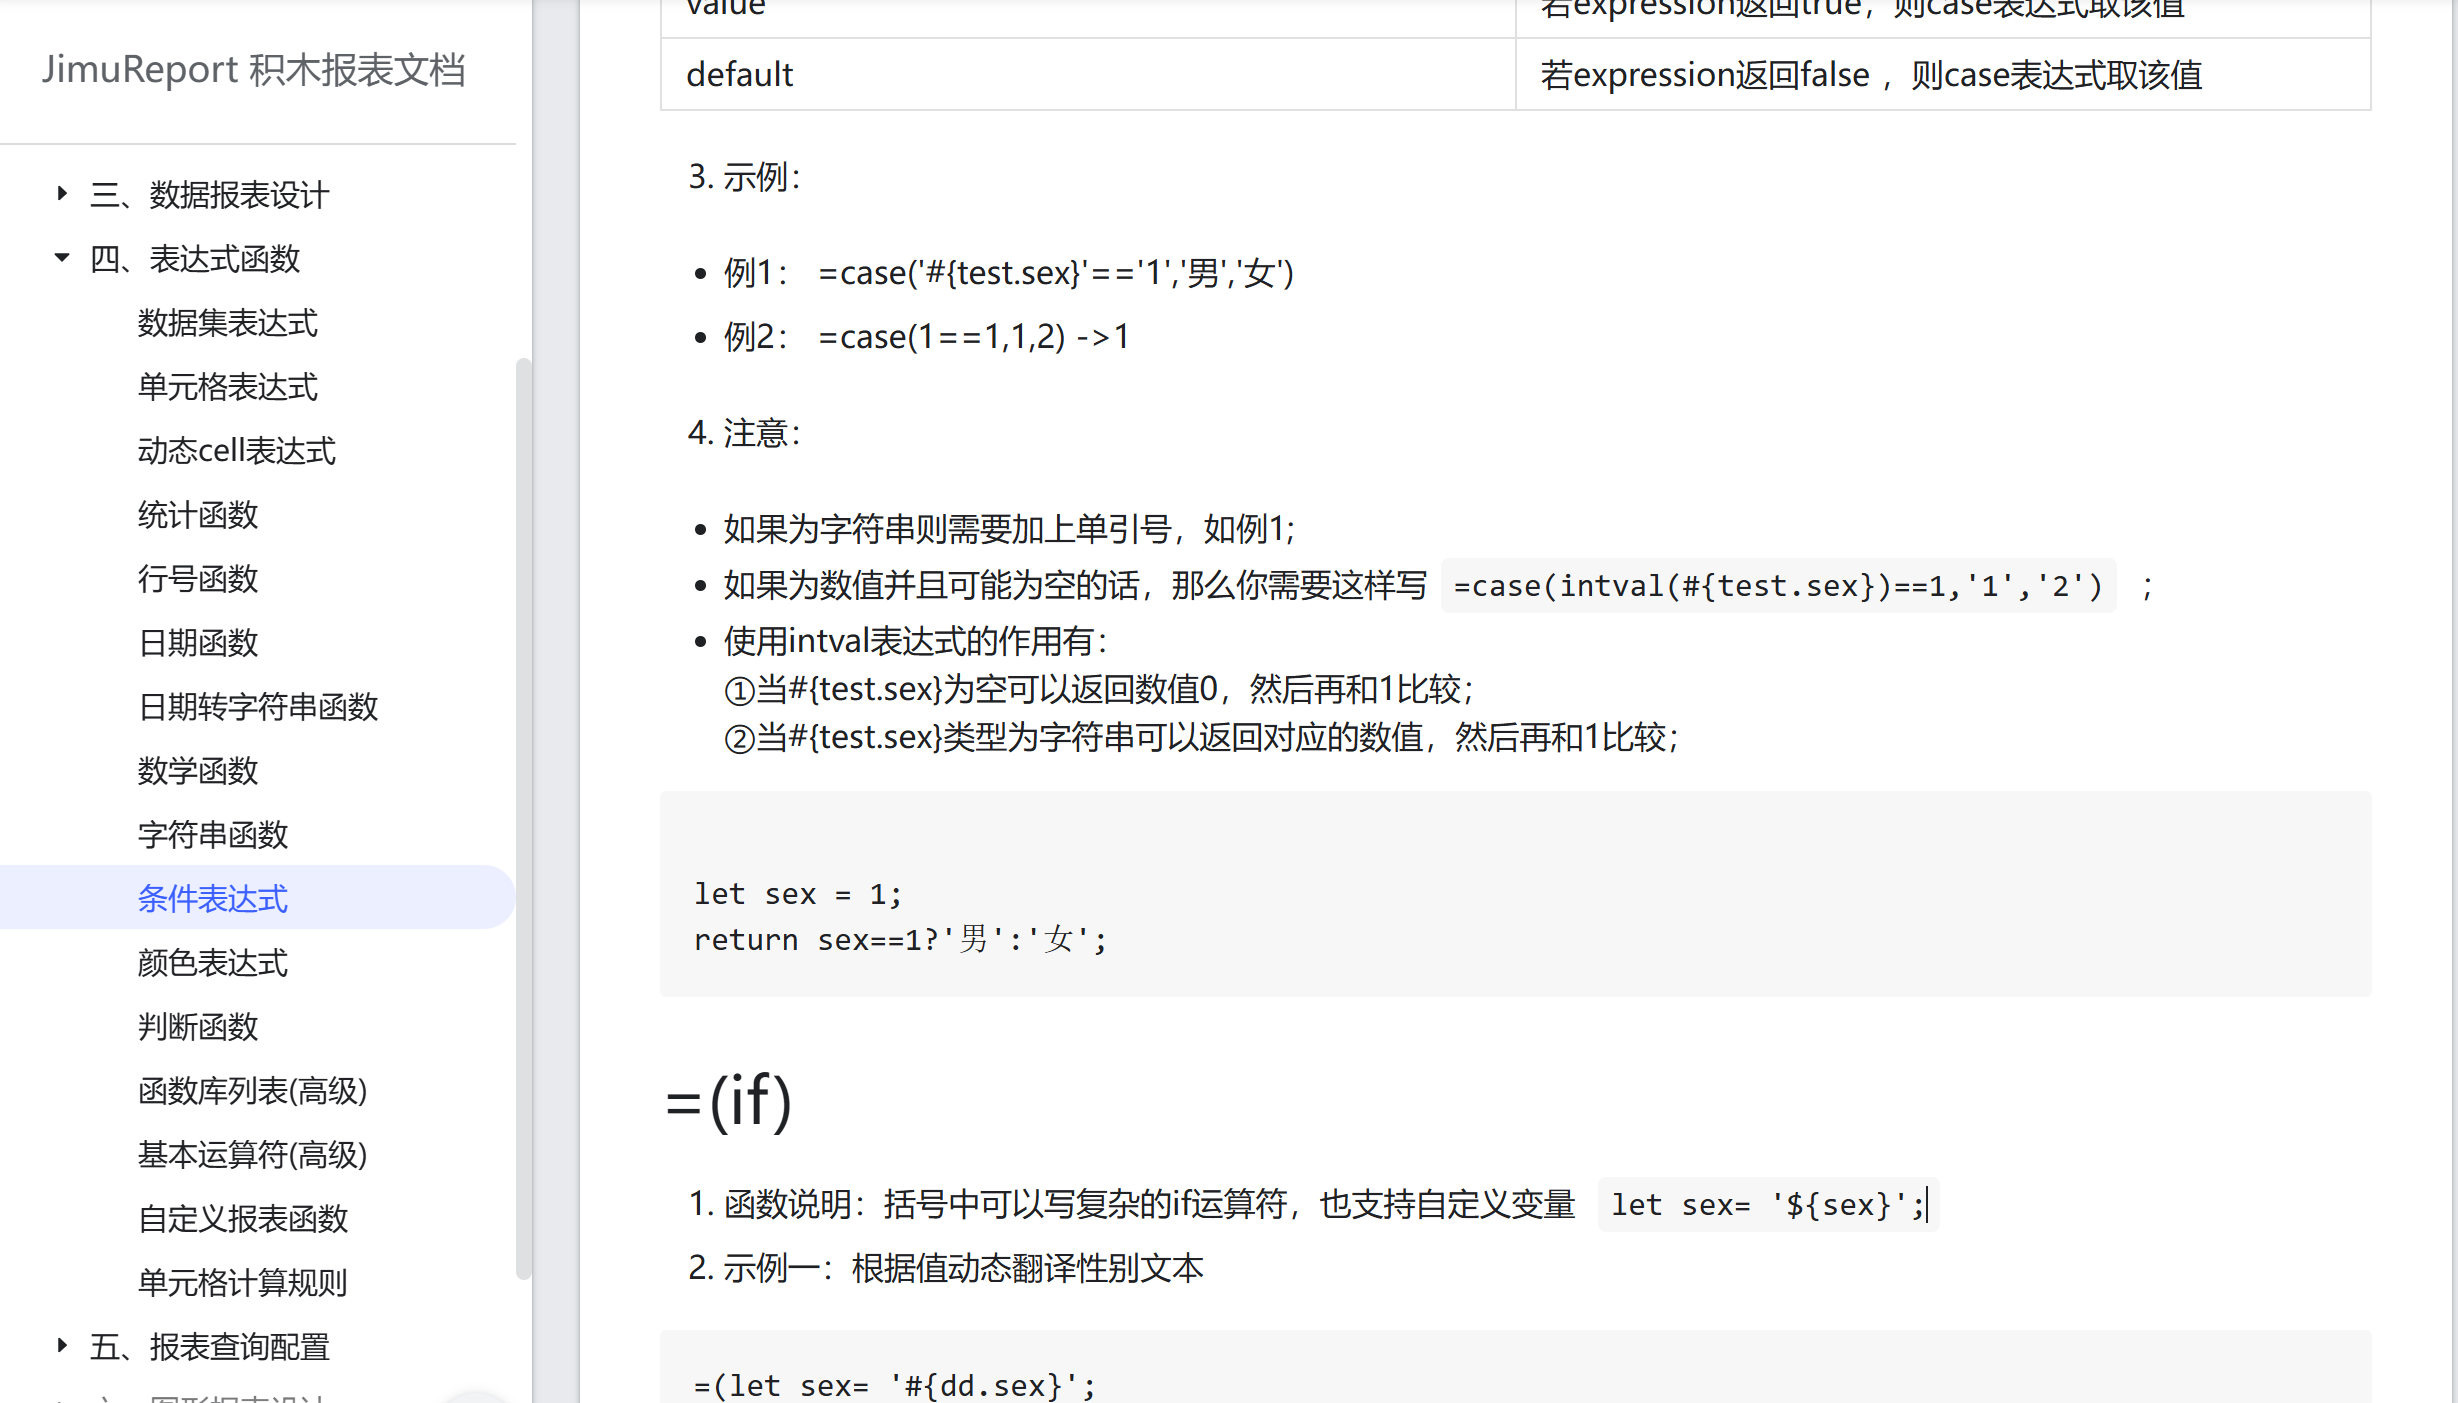Click the 2. 示例一 description line
2458x1403 pixels.
pyautogui.click(x=946, y=1267)
